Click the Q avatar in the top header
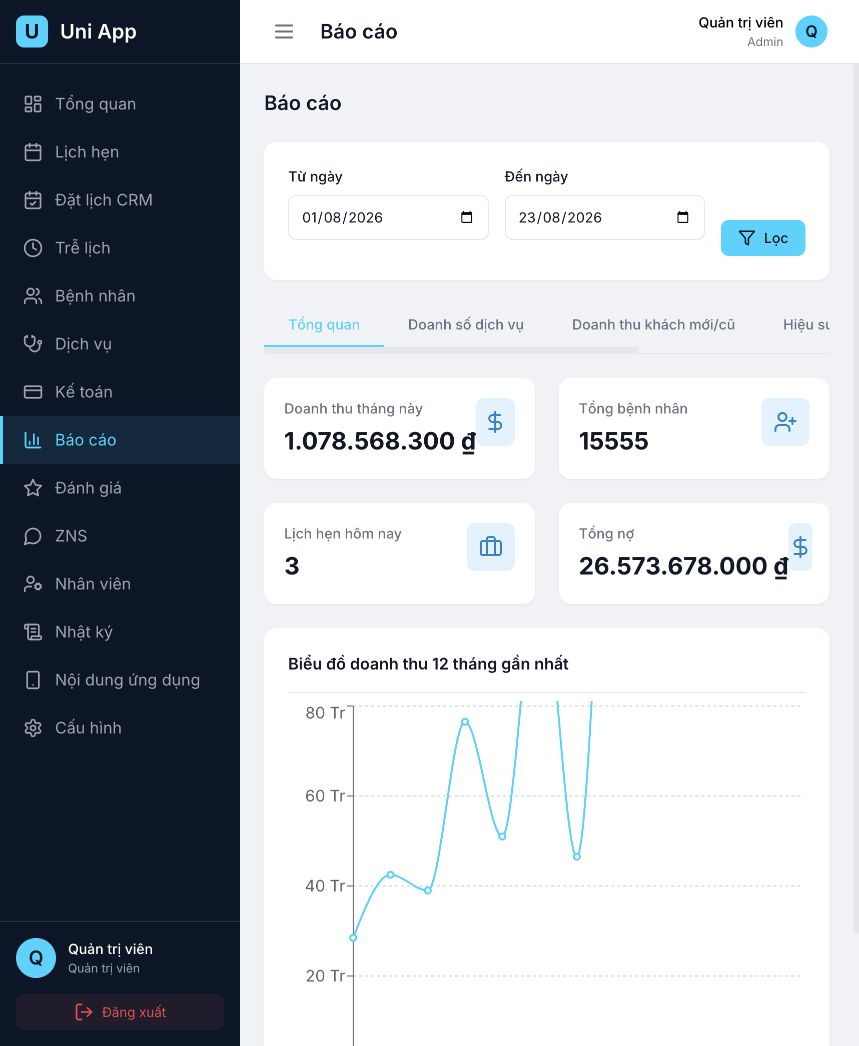Image resolution: width=859 pixels, height=1046 pixels. [x=811, y=31]
